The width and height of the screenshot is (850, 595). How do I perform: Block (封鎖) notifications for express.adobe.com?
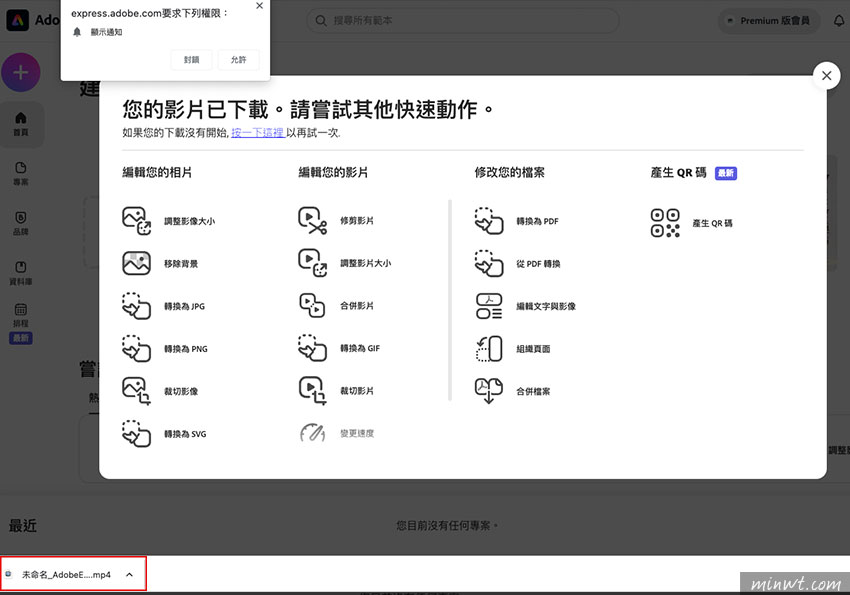tap(191, 60)
